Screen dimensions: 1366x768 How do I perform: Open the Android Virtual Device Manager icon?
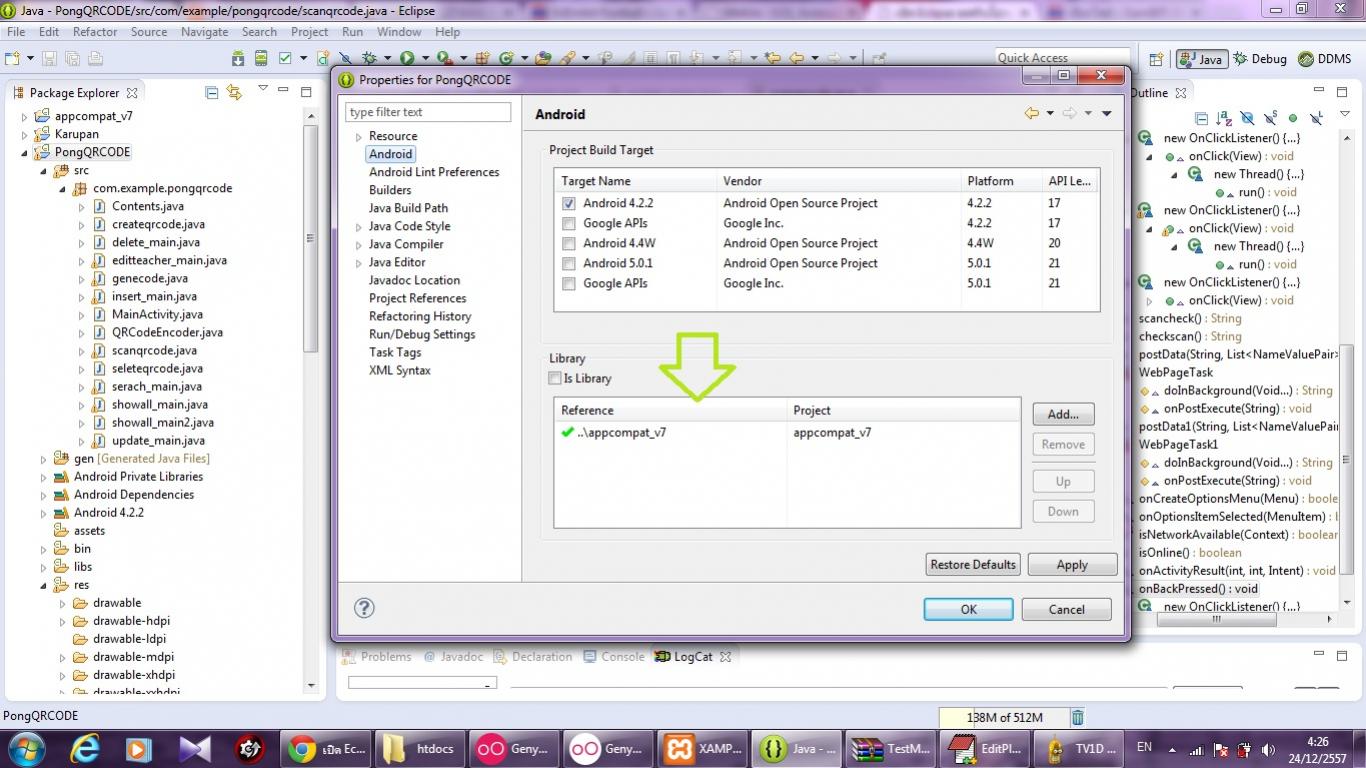[x=261, y=58]
